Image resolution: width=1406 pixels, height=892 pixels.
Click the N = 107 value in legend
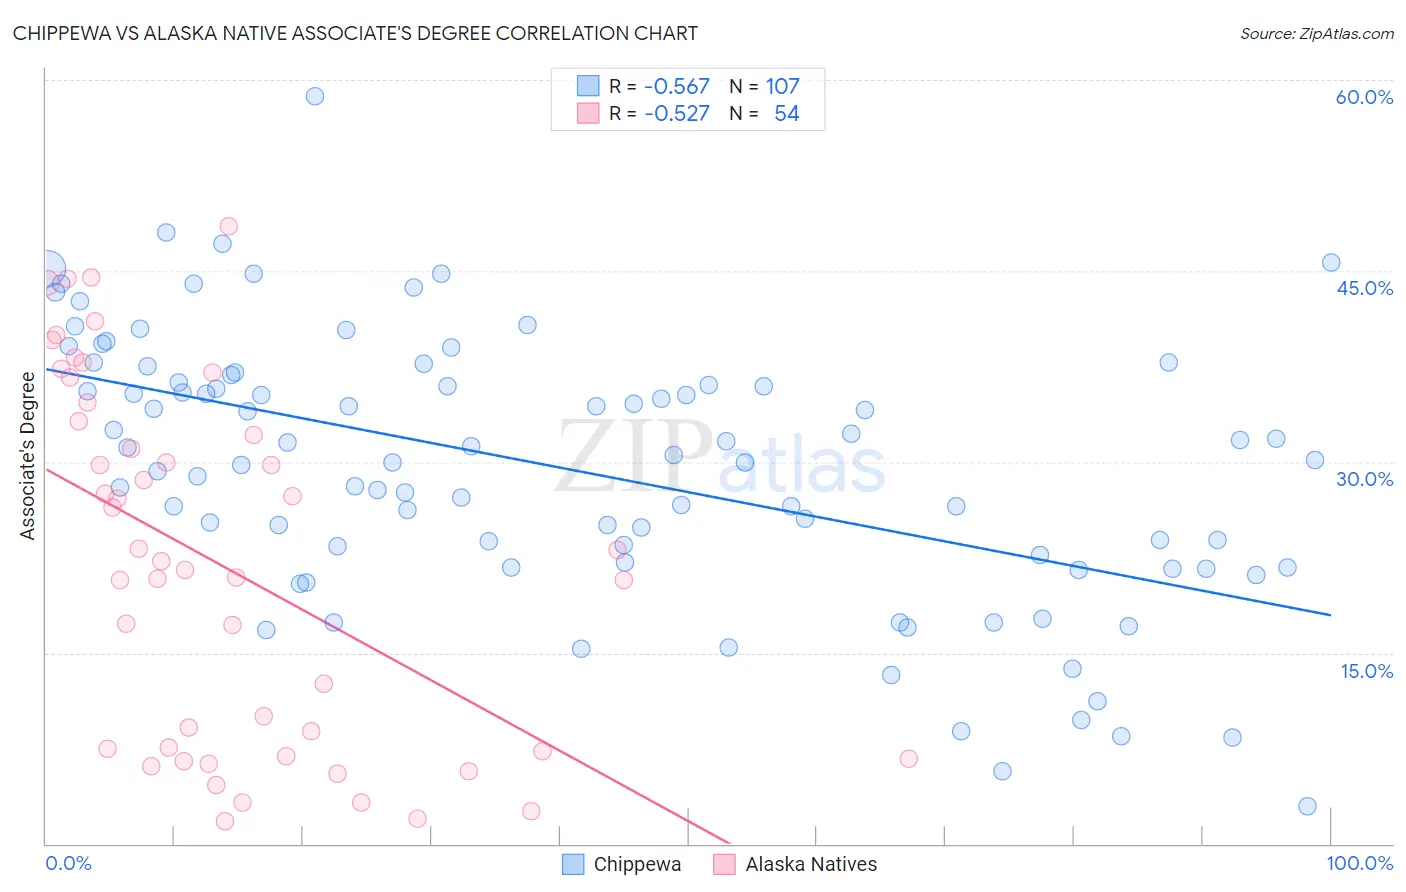pos(764,86)
